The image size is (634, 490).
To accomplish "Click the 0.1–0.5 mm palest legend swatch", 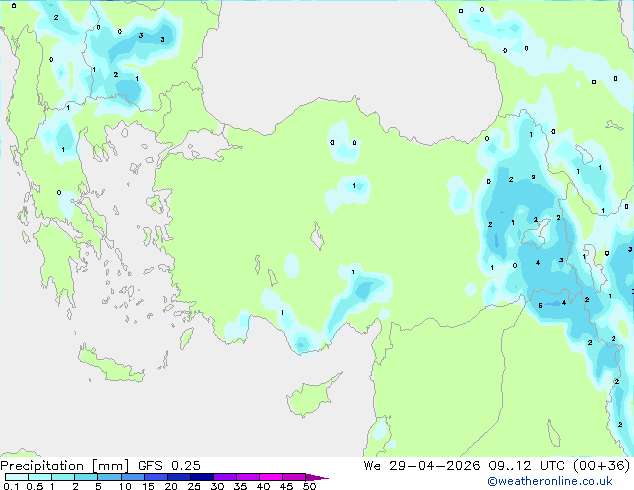I will [17, 477].
